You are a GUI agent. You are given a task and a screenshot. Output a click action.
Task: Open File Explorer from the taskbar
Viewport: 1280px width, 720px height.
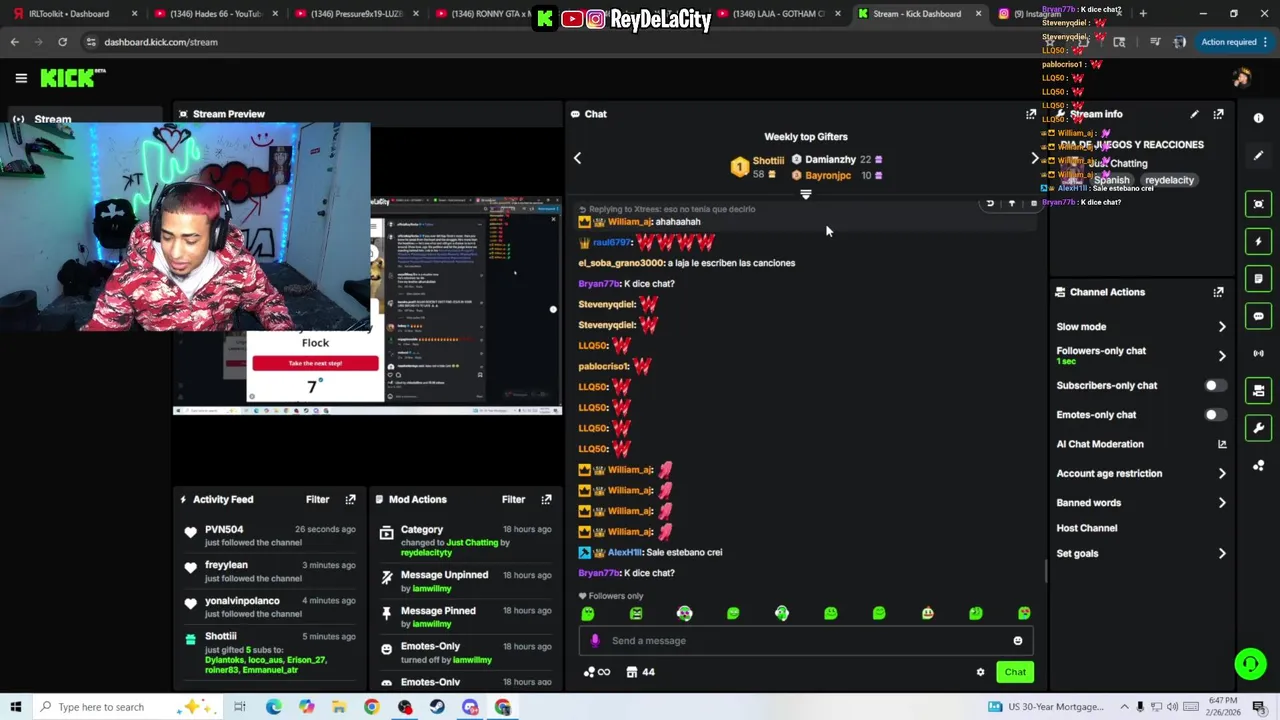(339, 707)
